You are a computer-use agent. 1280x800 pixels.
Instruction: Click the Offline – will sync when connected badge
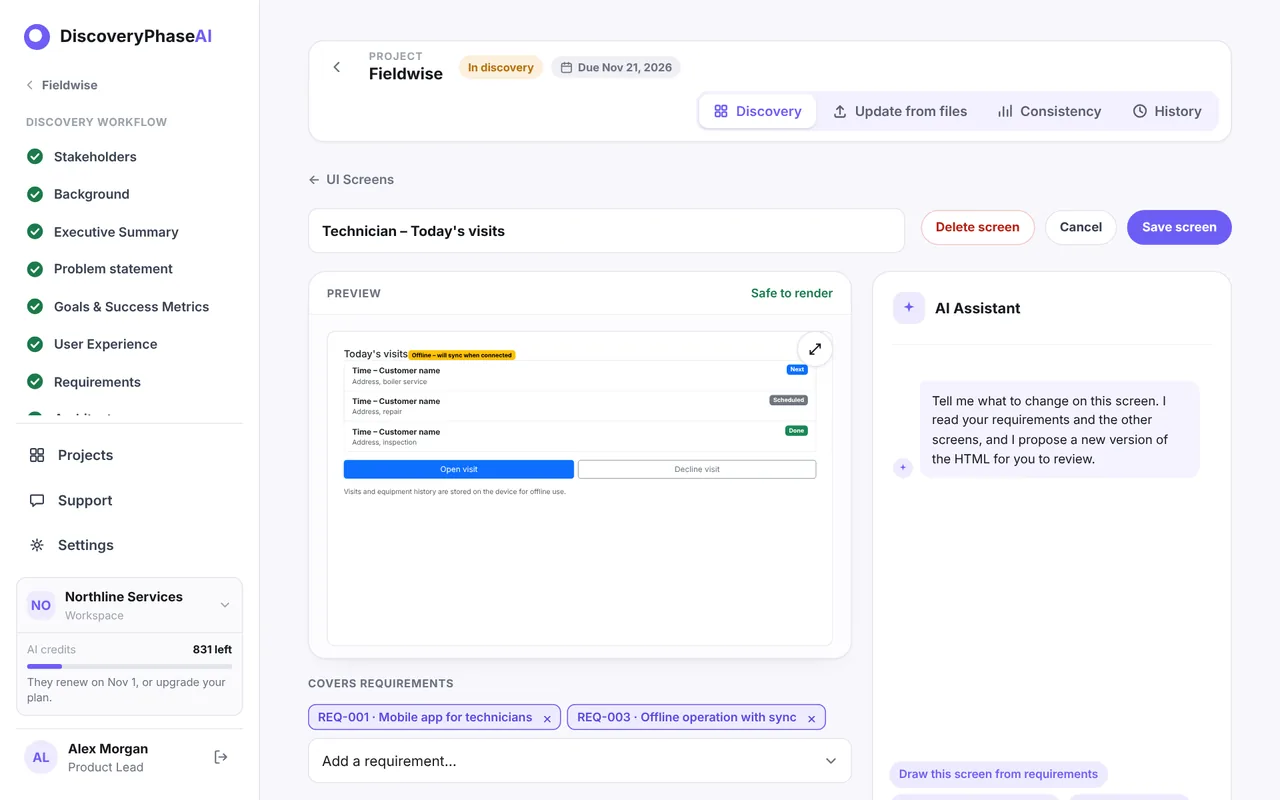tap(462, 355)
